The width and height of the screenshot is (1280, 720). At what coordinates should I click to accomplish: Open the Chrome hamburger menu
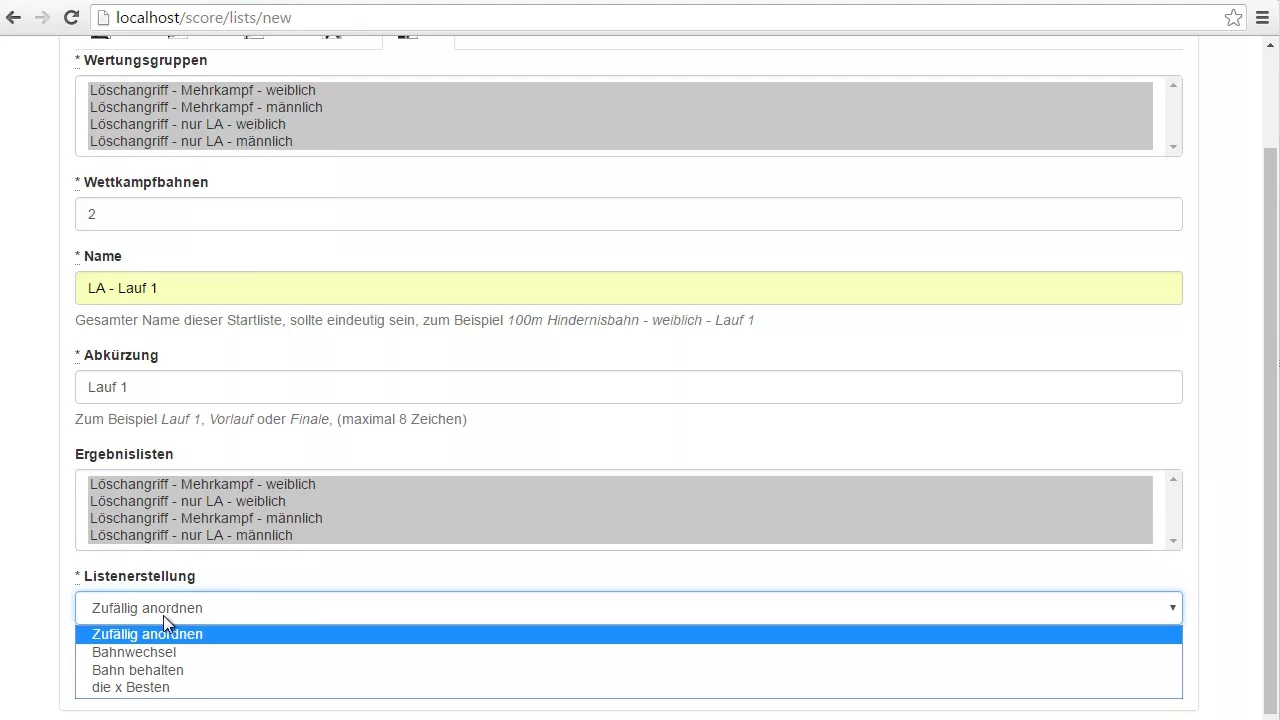click(1262, 17)
